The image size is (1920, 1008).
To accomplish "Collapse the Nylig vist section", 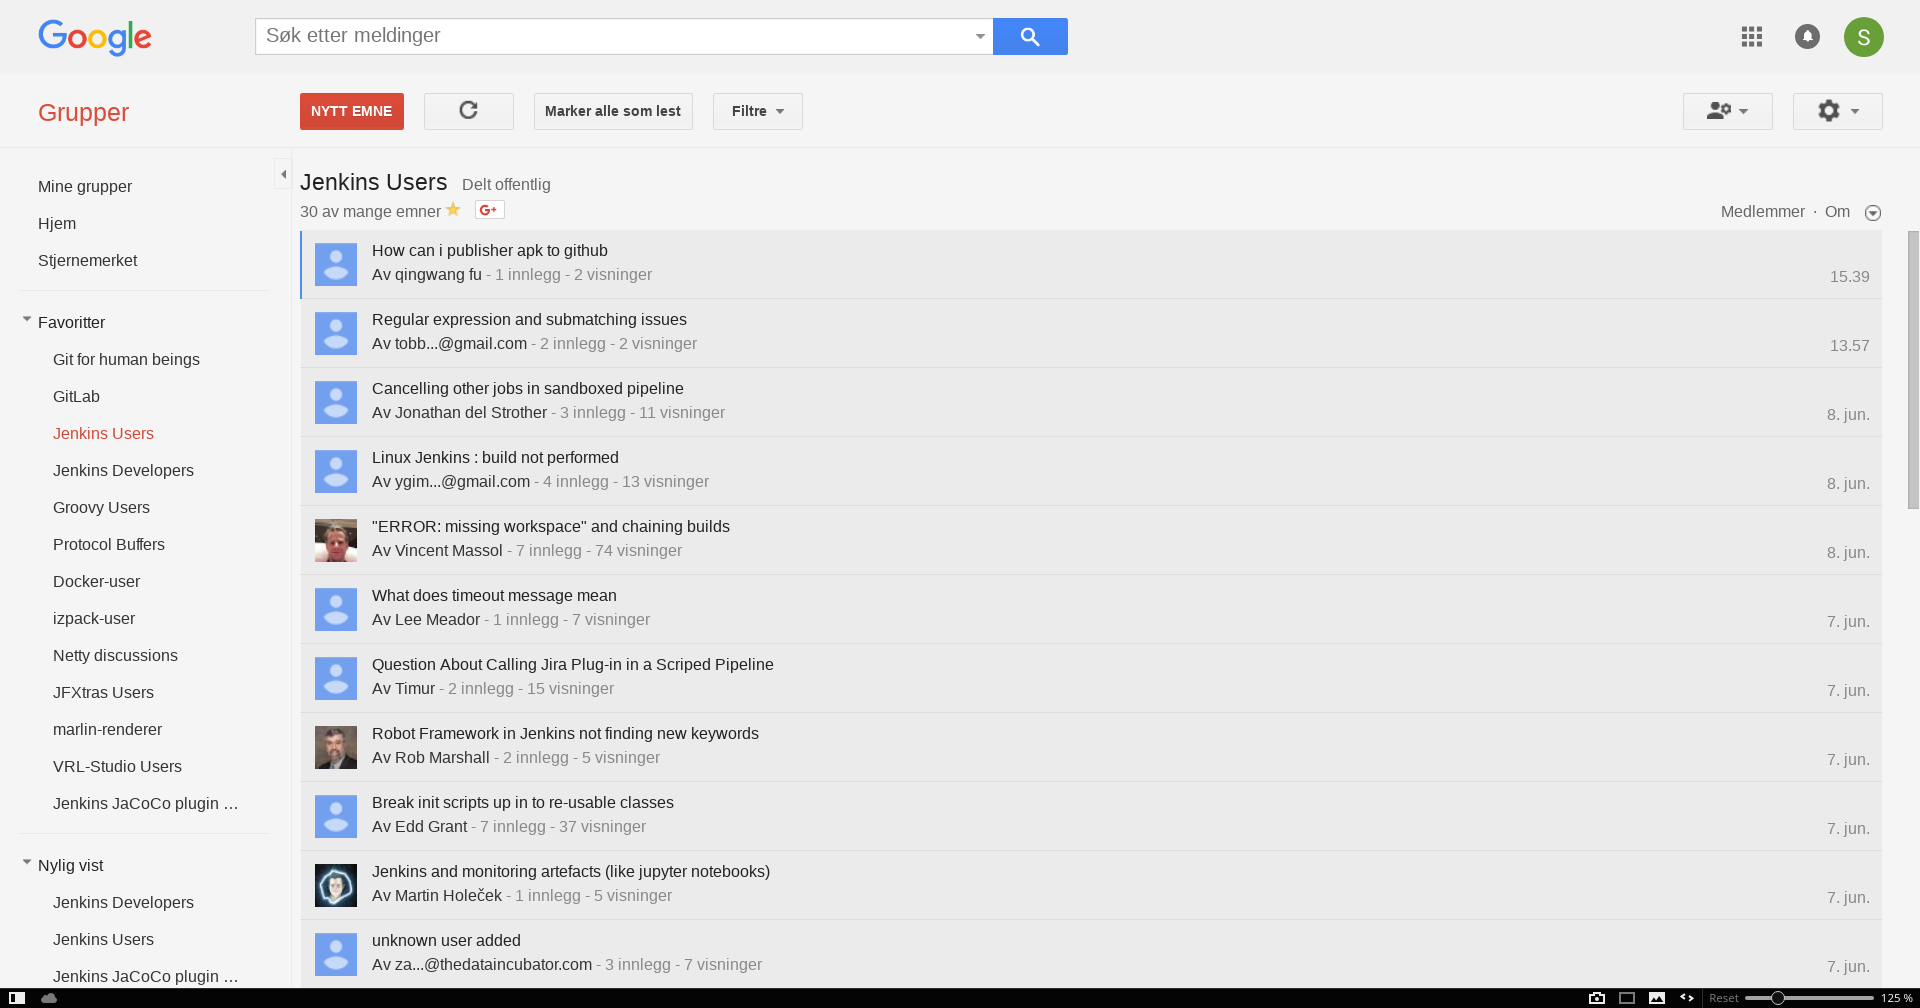I will [x=27, y=863].
